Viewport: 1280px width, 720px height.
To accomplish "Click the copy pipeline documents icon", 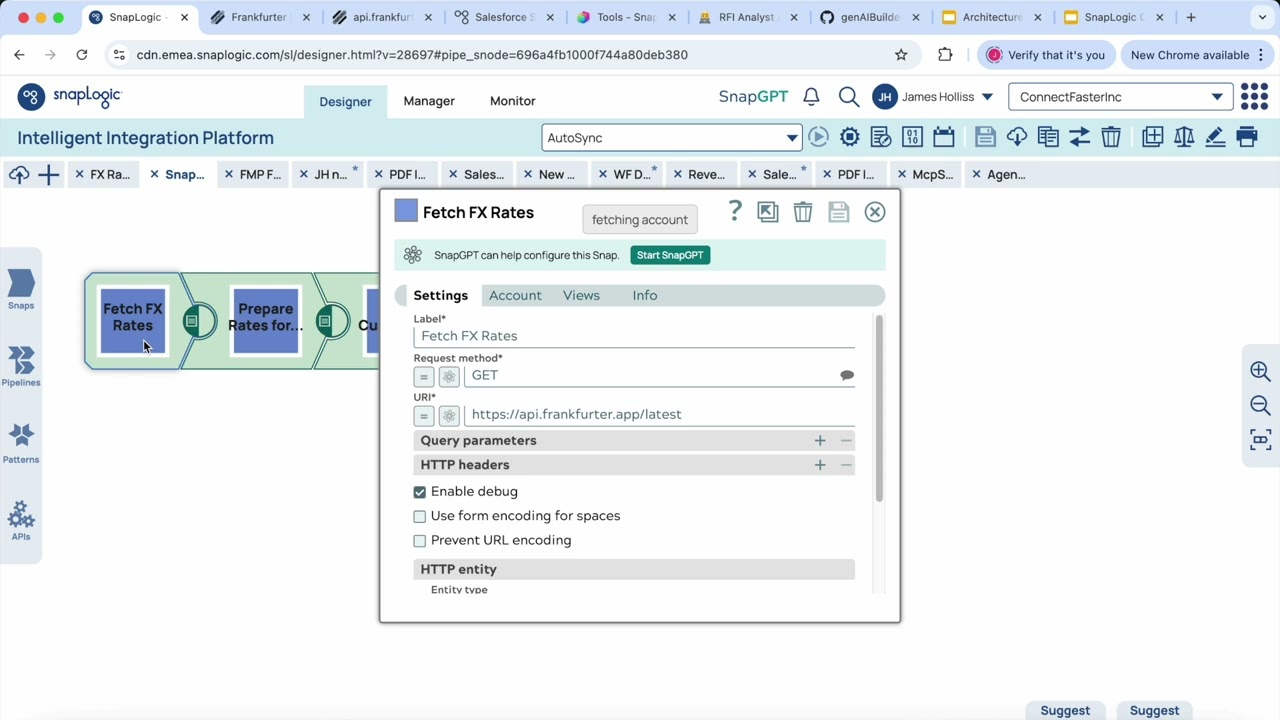I will 1048,137.
